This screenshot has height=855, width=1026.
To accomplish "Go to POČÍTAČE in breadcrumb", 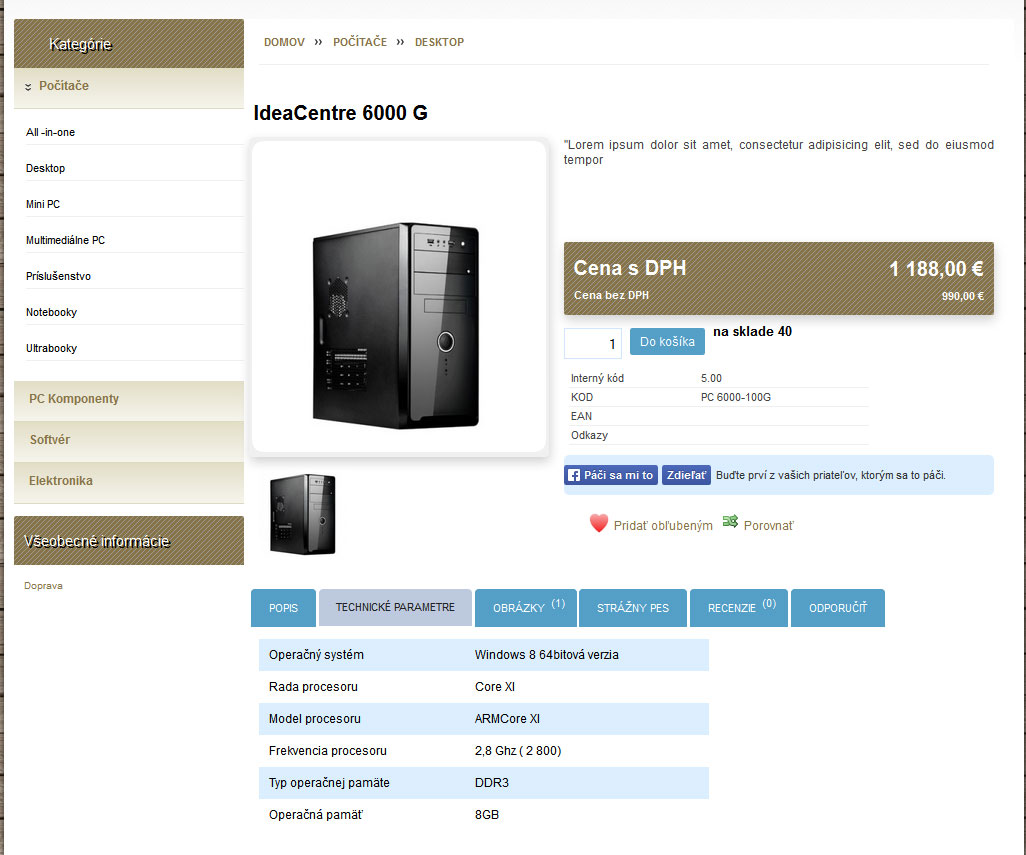I will coord(360,42).
